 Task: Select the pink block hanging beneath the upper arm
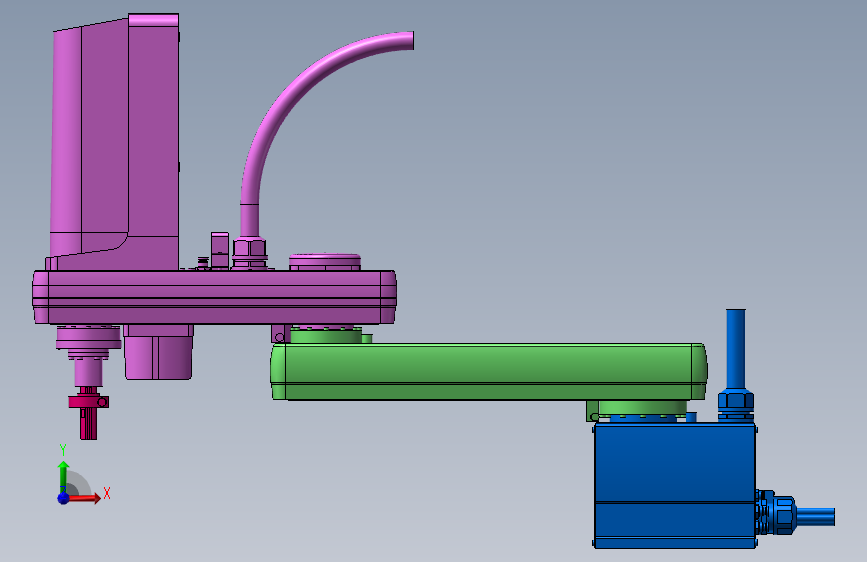coord(158,352)
